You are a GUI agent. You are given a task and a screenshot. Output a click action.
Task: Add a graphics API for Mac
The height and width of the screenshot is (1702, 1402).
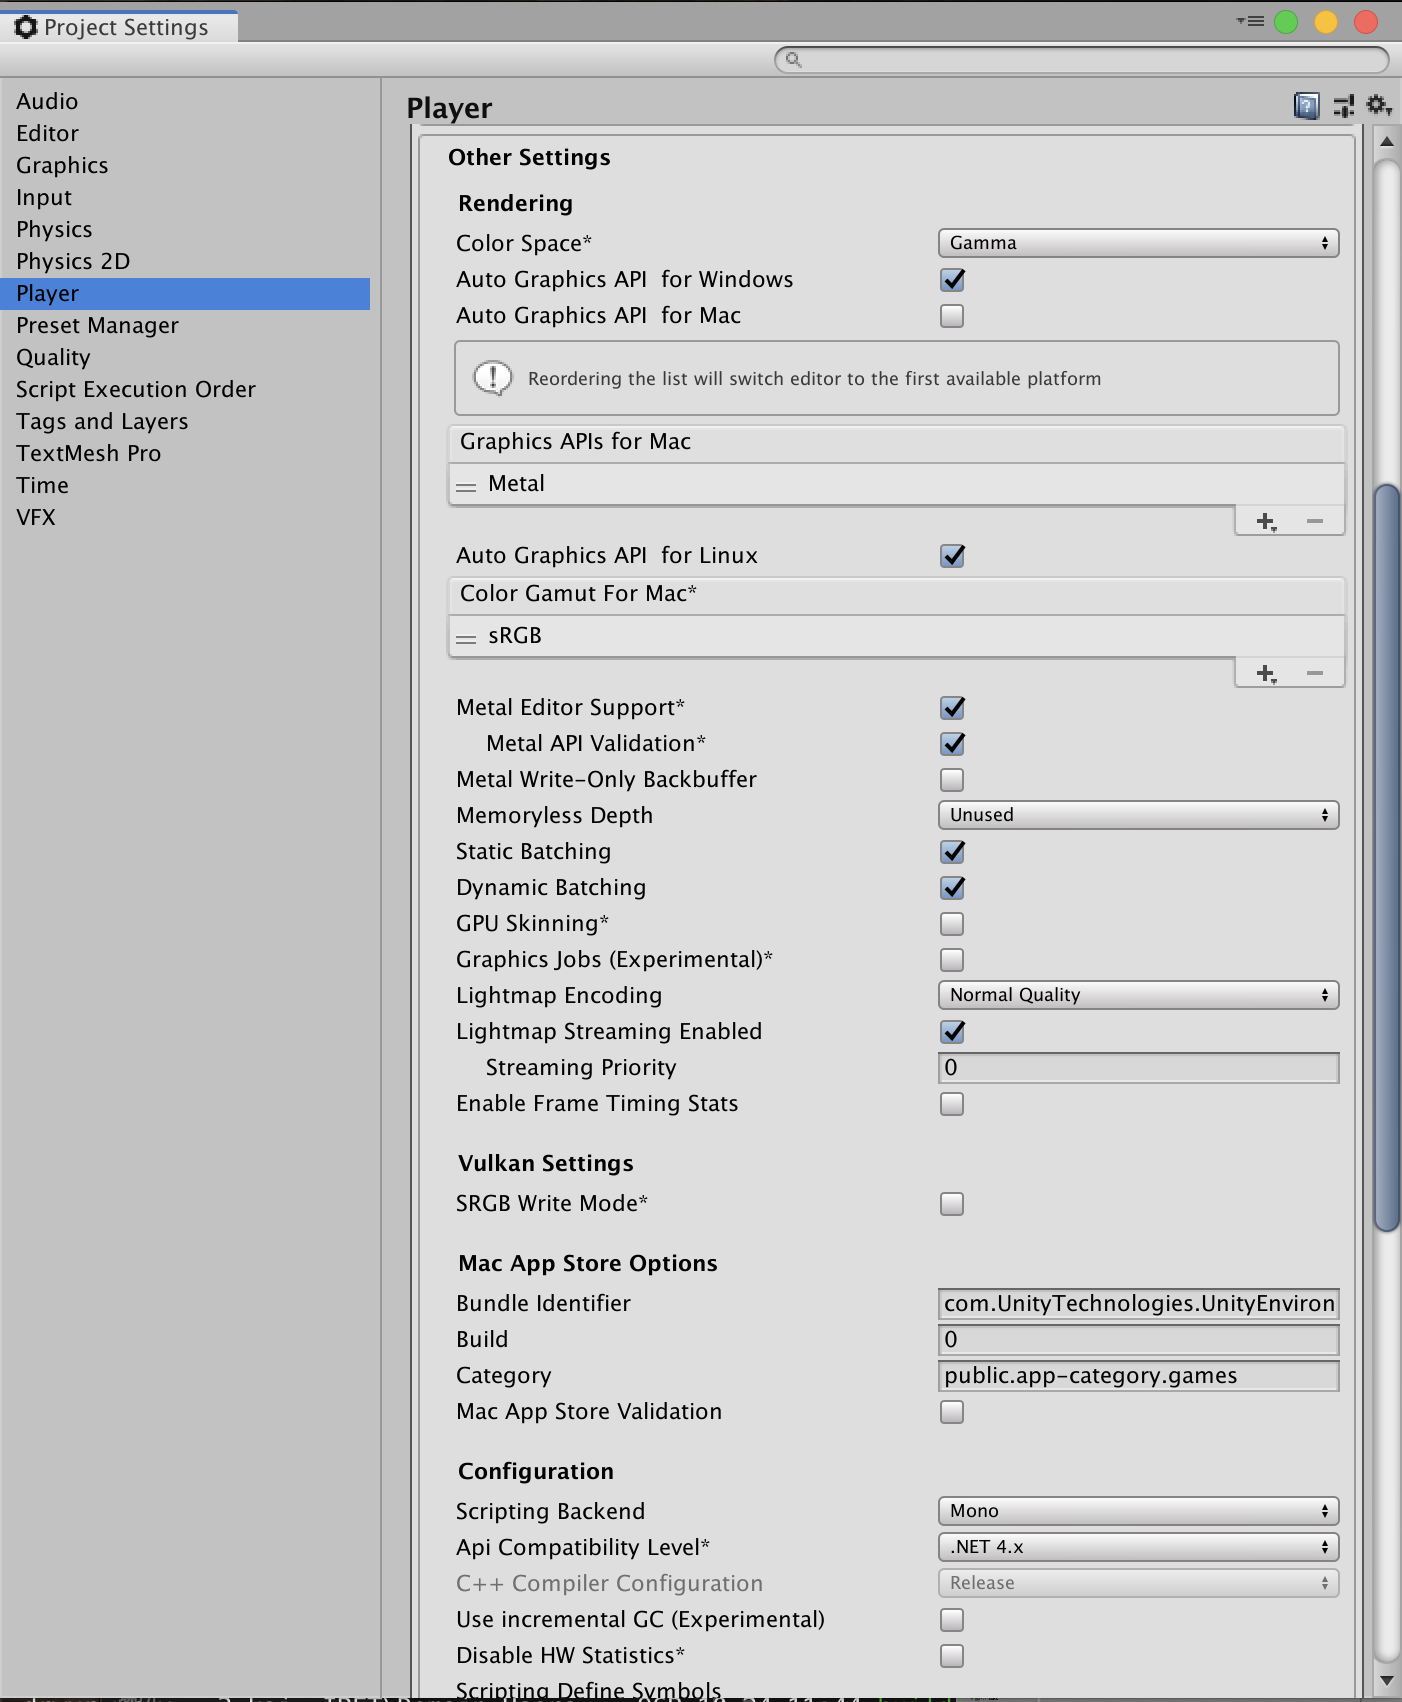tap(1267, 522)
